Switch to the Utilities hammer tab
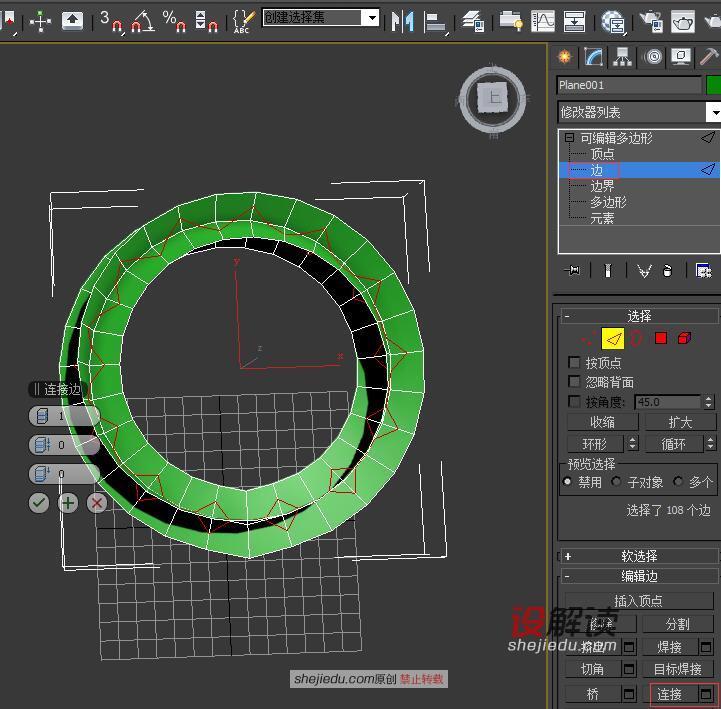The height and width of the screenshot is (709, 721). click(709, 57)
